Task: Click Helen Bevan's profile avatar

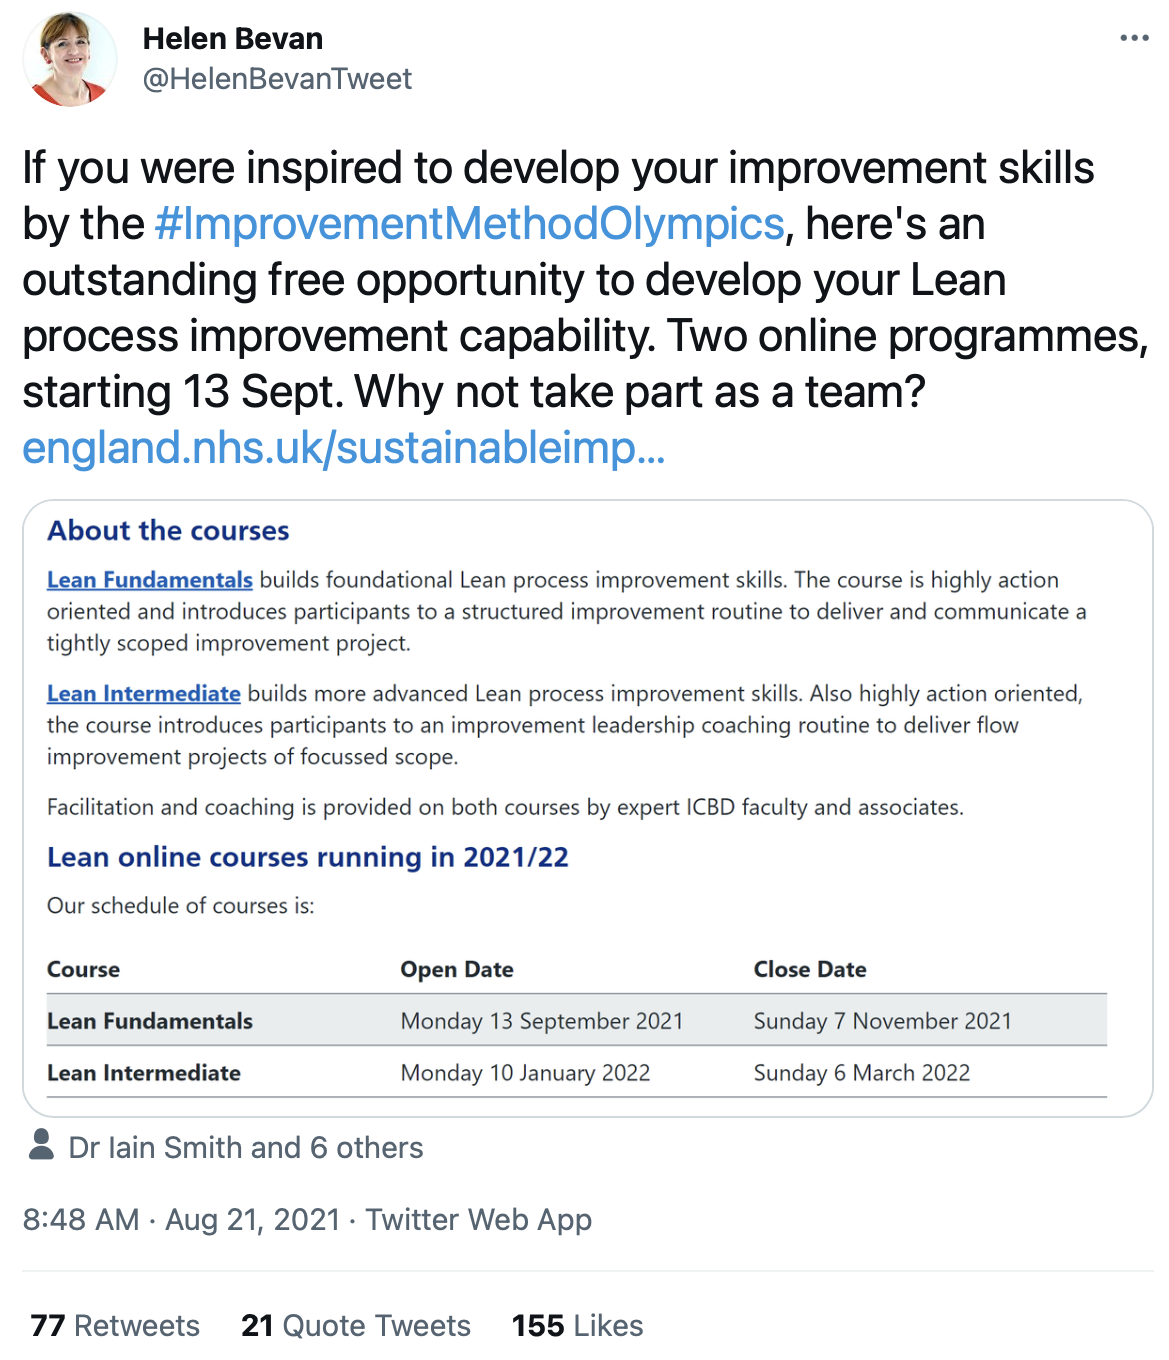Action: point(70,59)
